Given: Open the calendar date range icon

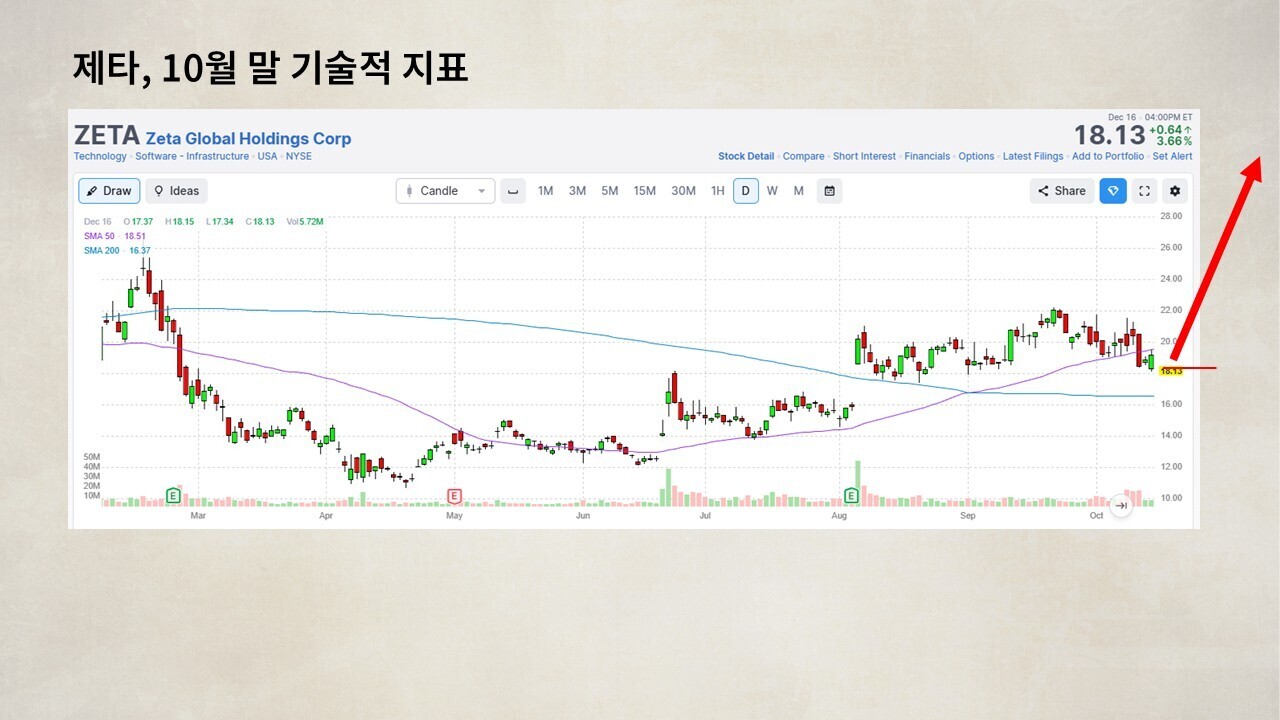Looking at the screenshot, I should 829,191.
